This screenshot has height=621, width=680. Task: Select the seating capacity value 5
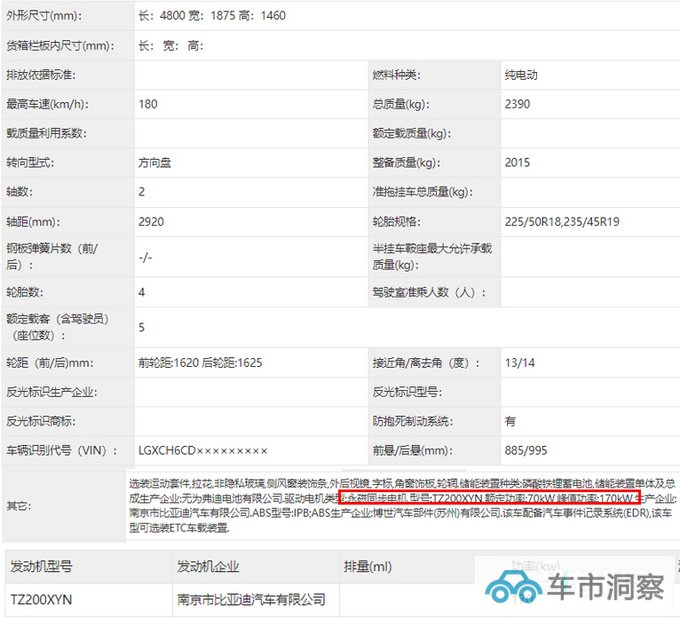click(142, 327)
